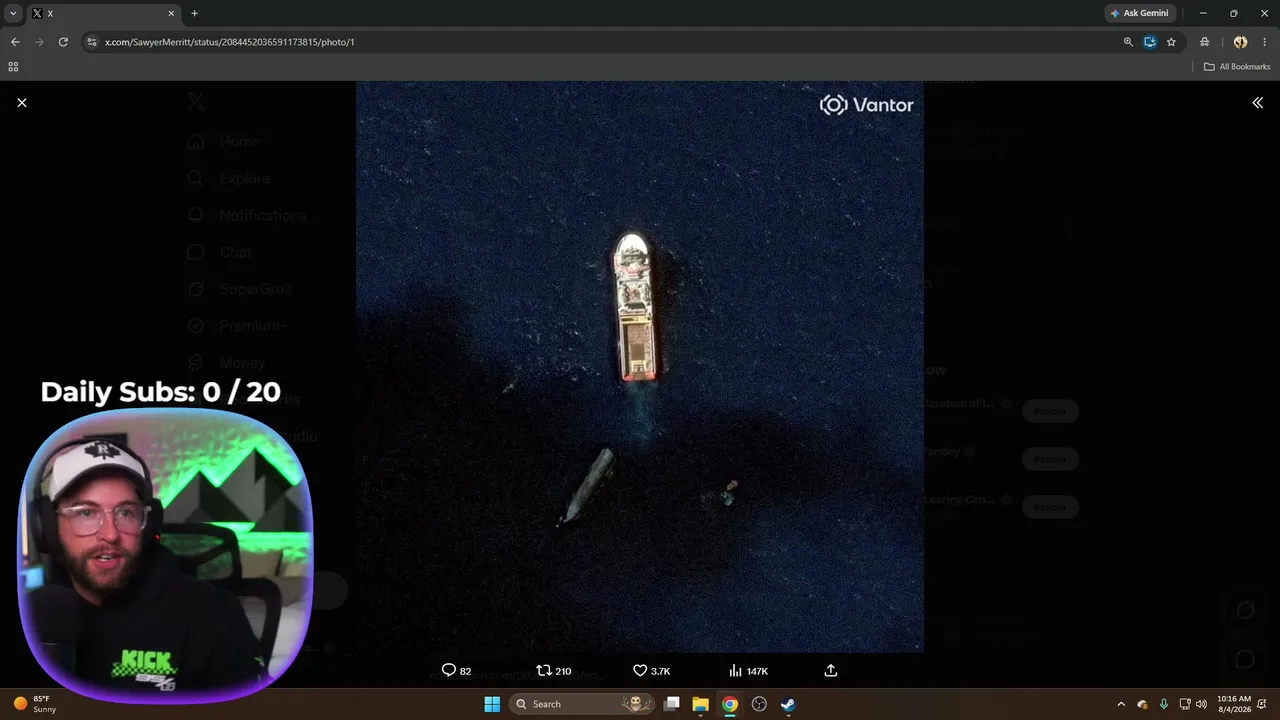Open Task View from the taskbar
This screenshot has height=720, width=1280.
coord(672,704)
